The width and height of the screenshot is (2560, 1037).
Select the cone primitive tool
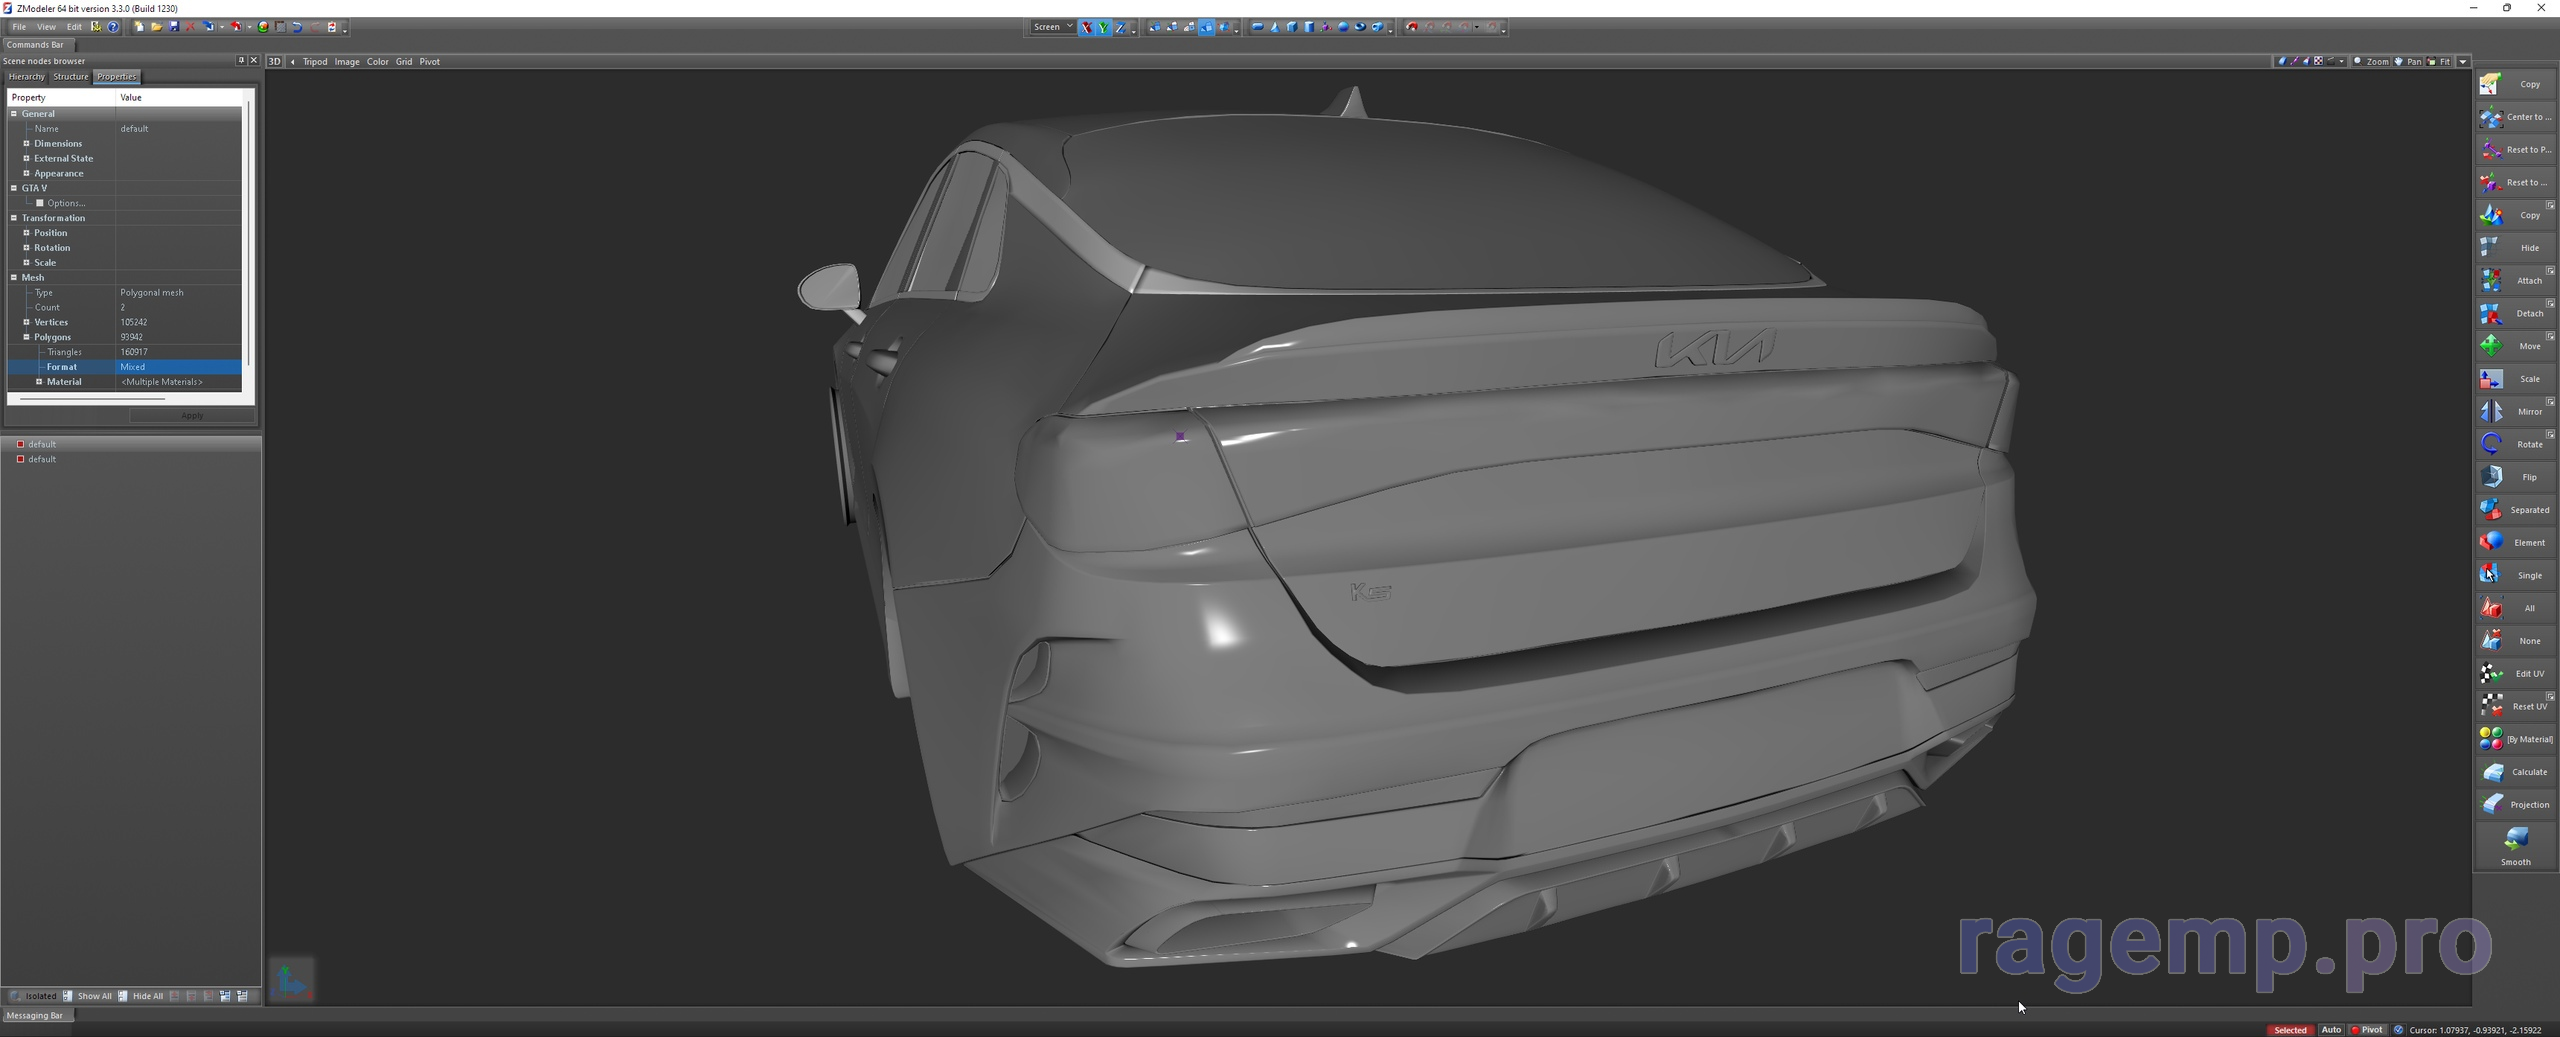pyautogui.click(x=1275, y=27)
